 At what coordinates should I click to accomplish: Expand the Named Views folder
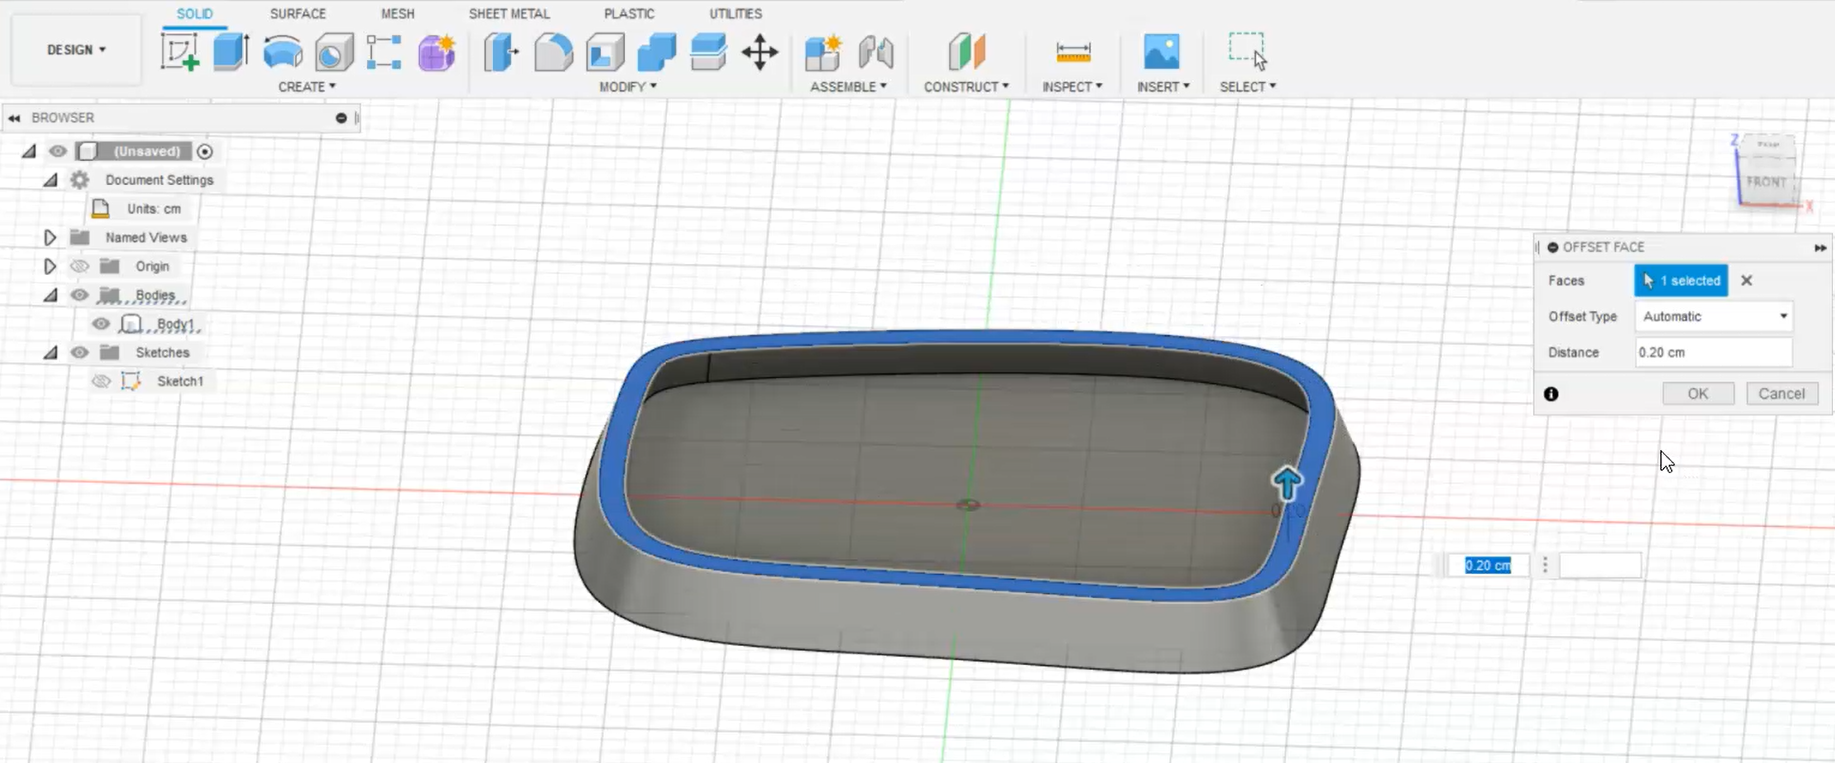[x=49, y=238]
